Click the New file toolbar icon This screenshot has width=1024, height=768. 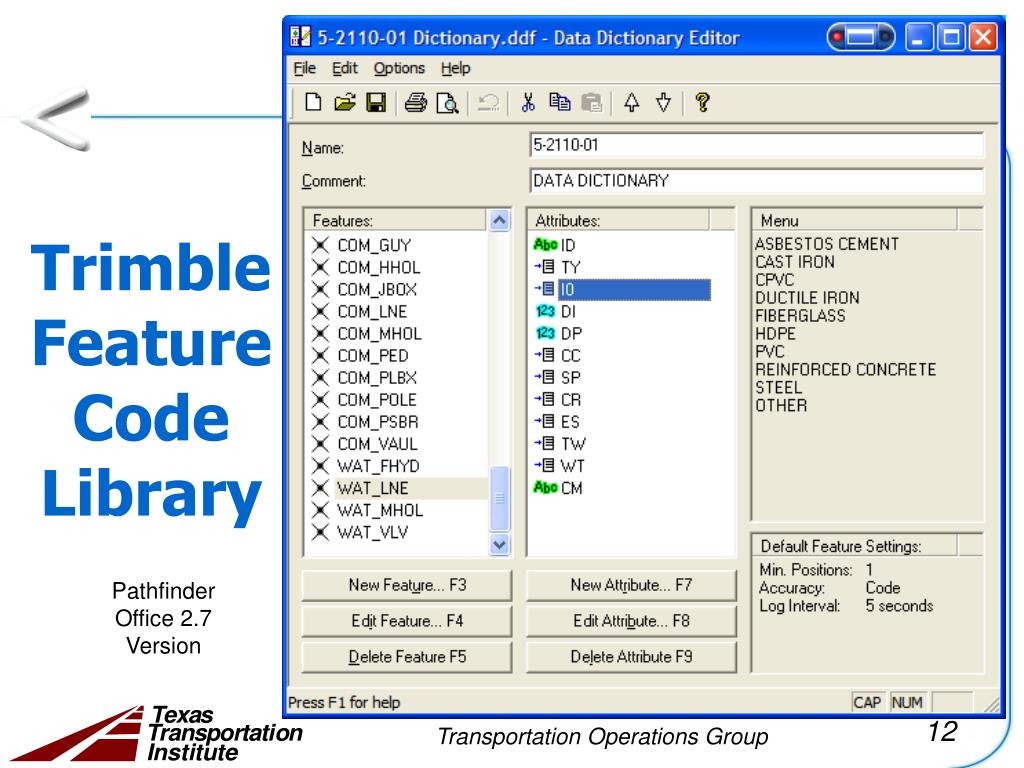tap(313, 103)
